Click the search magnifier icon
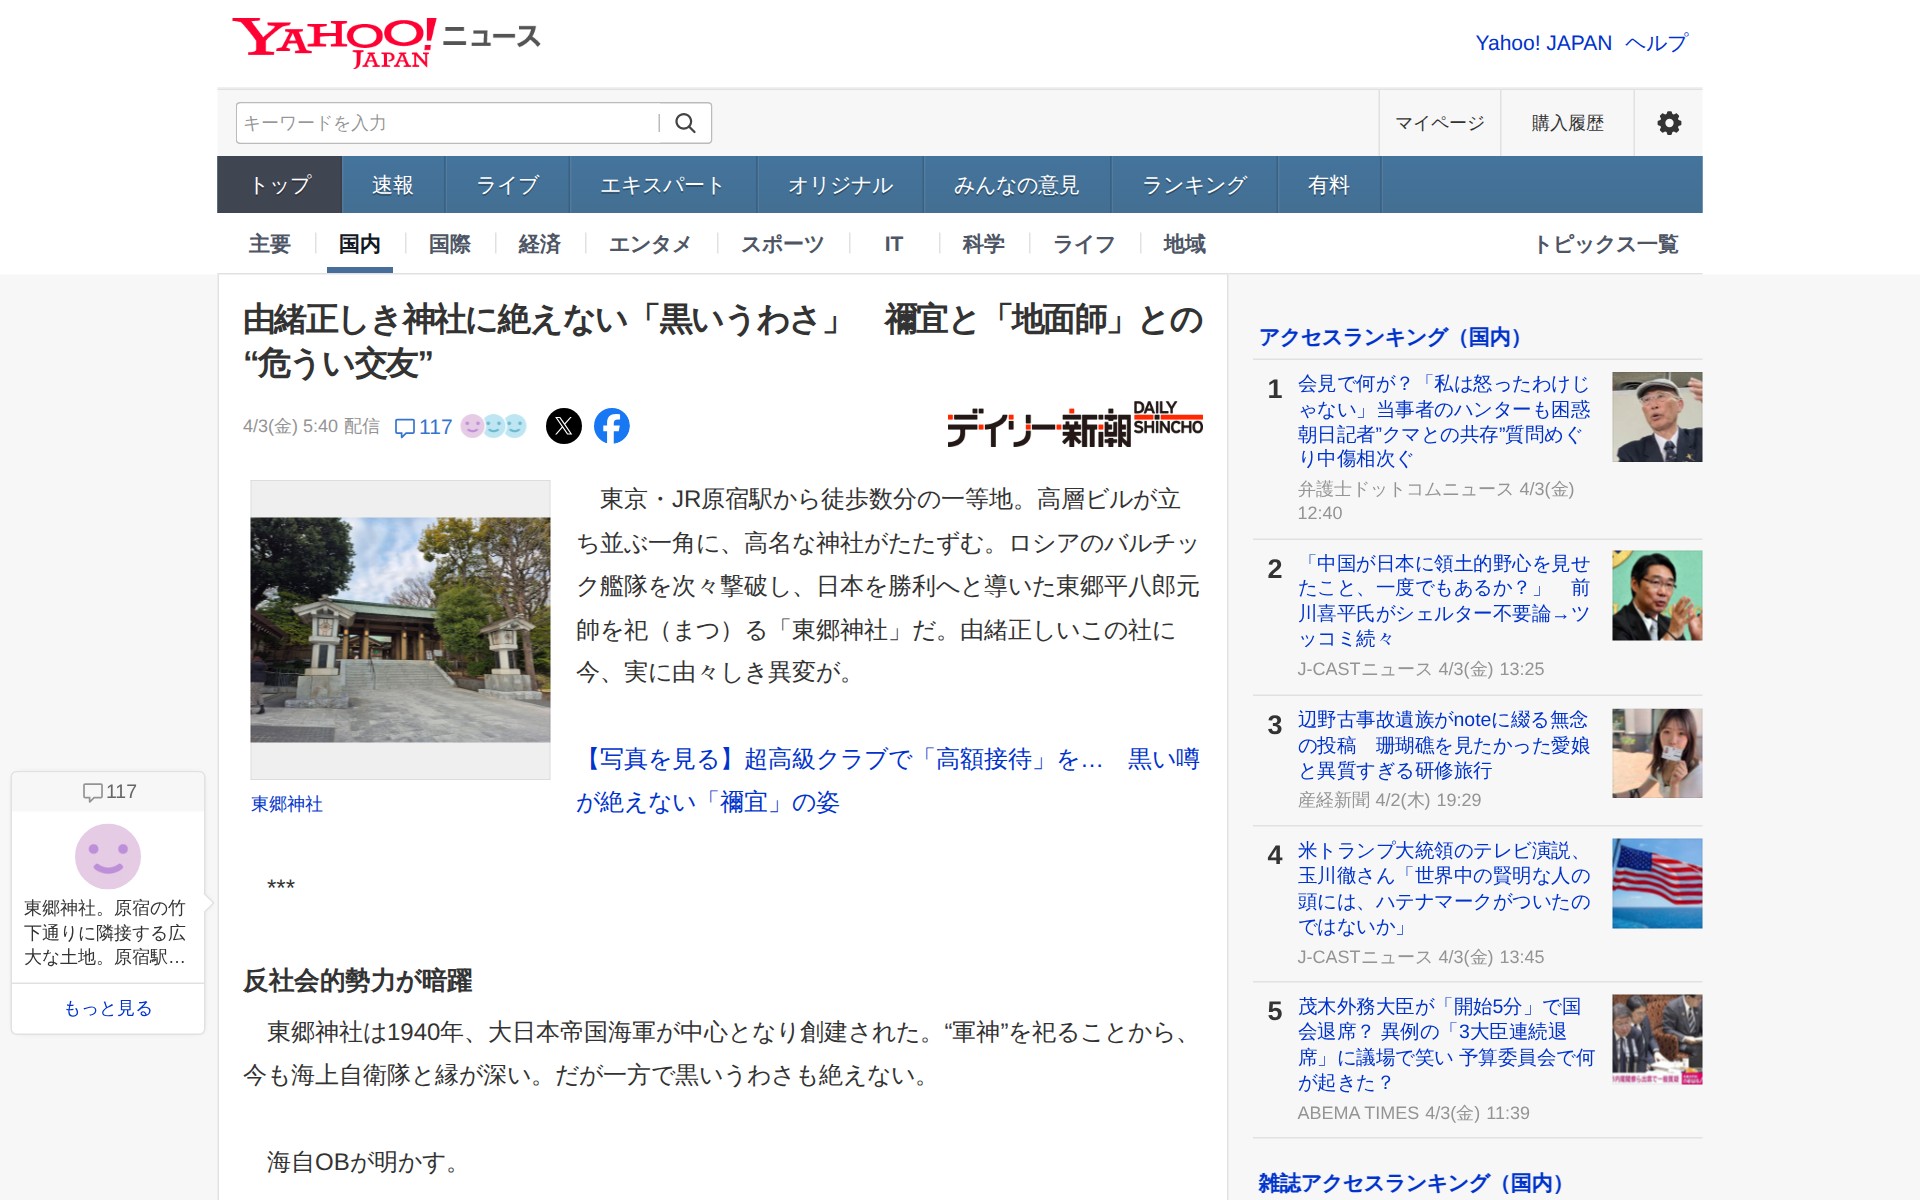Image resolution: width=1920 pixels, height=1200 pixels. click(x=685, y=123)
